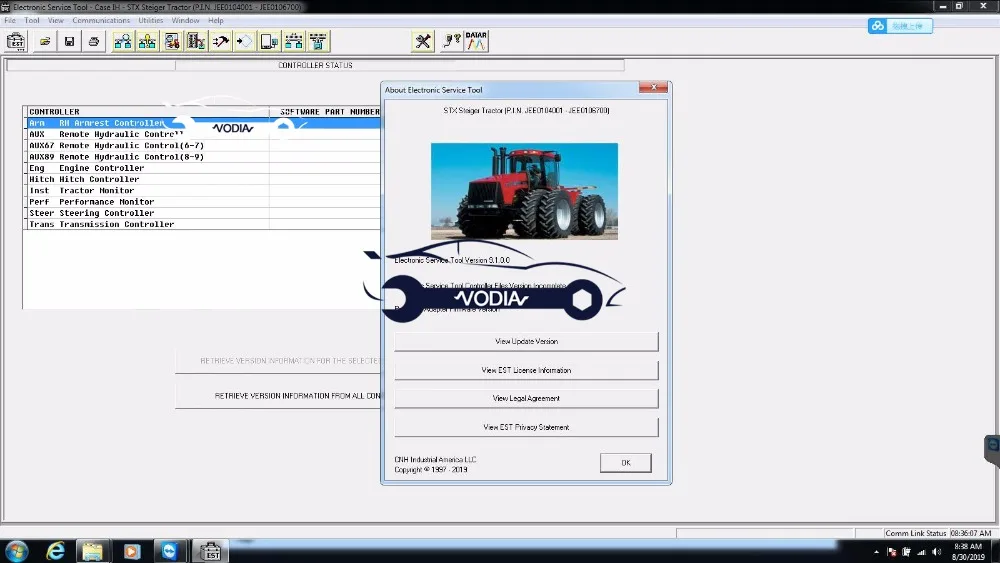The width and height of the screenshot is (1000, 563).
Task: Select the Perf Performance Monitor row
Action: click(x=203, y=201)
